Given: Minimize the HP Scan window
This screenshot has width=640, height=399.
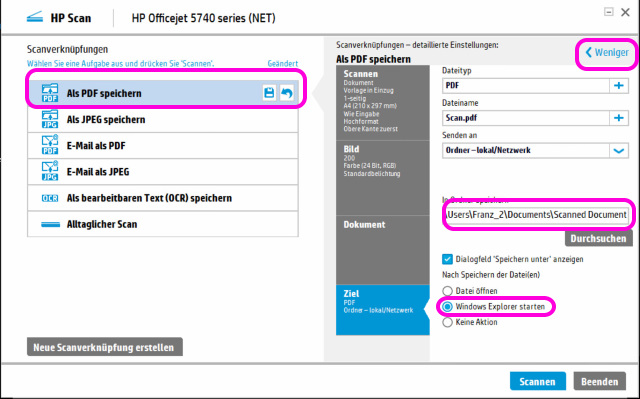Looking at the screenshot, I should tap(609, 12).
